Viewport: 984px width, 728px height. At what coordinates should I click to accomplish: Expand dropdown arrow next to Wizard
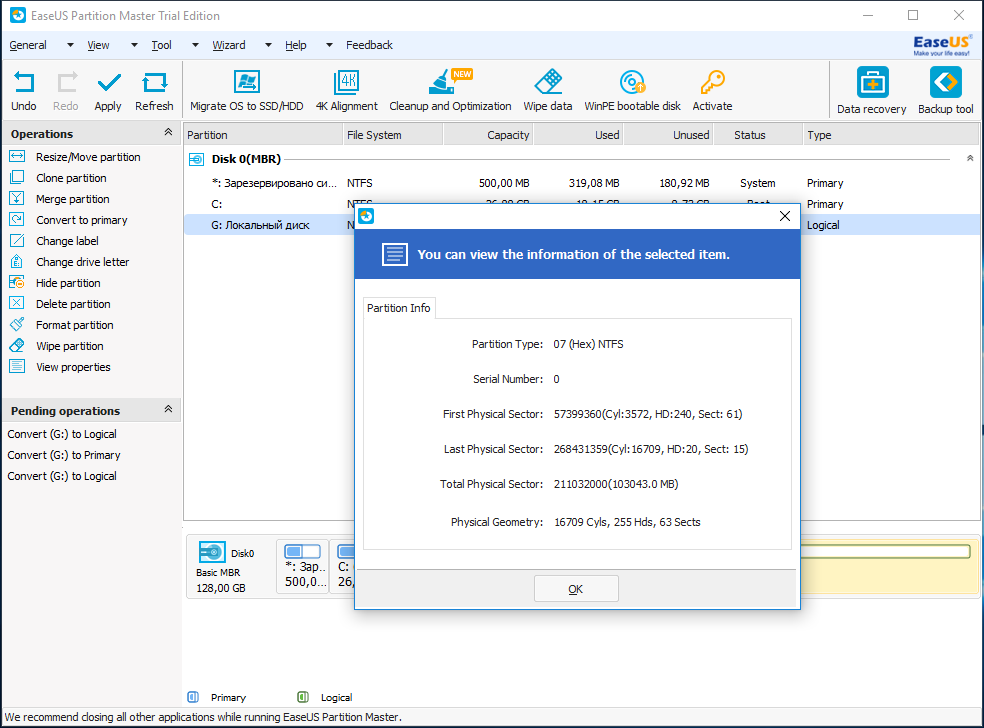click(269, 45)
